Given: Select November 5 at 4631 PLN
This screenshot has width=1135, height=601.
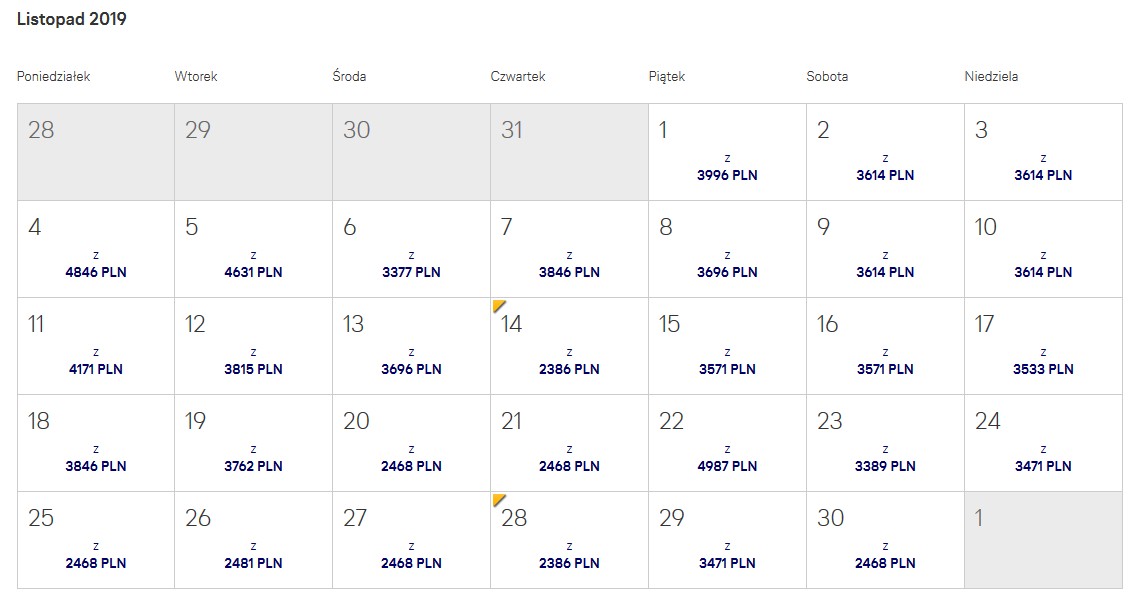Looking at the screenshot, I should click(x=253, y=249).
